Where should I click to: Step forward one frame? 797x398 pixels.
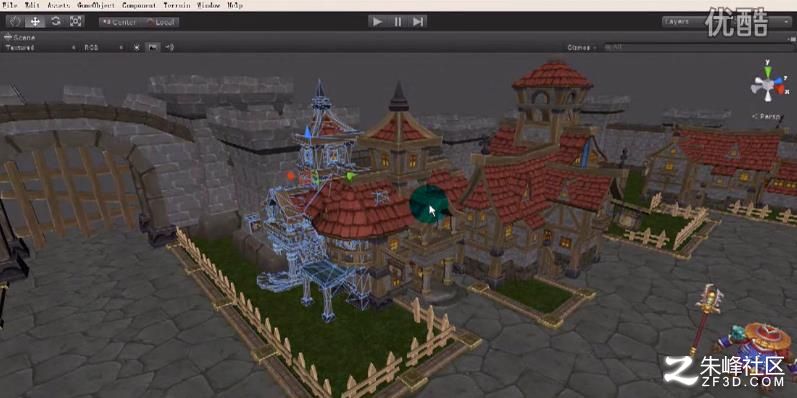pyautogui.click(x=417, y=21)
